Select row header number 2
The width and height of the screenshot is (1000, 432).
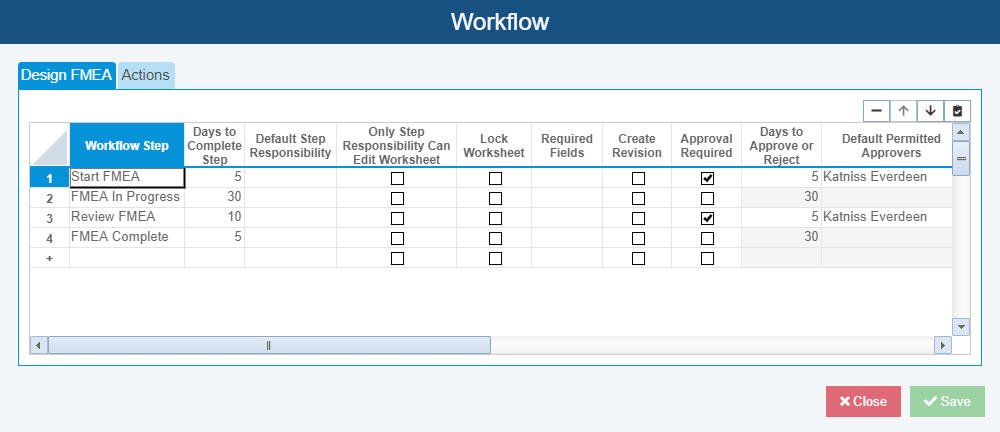pos(50,198)
